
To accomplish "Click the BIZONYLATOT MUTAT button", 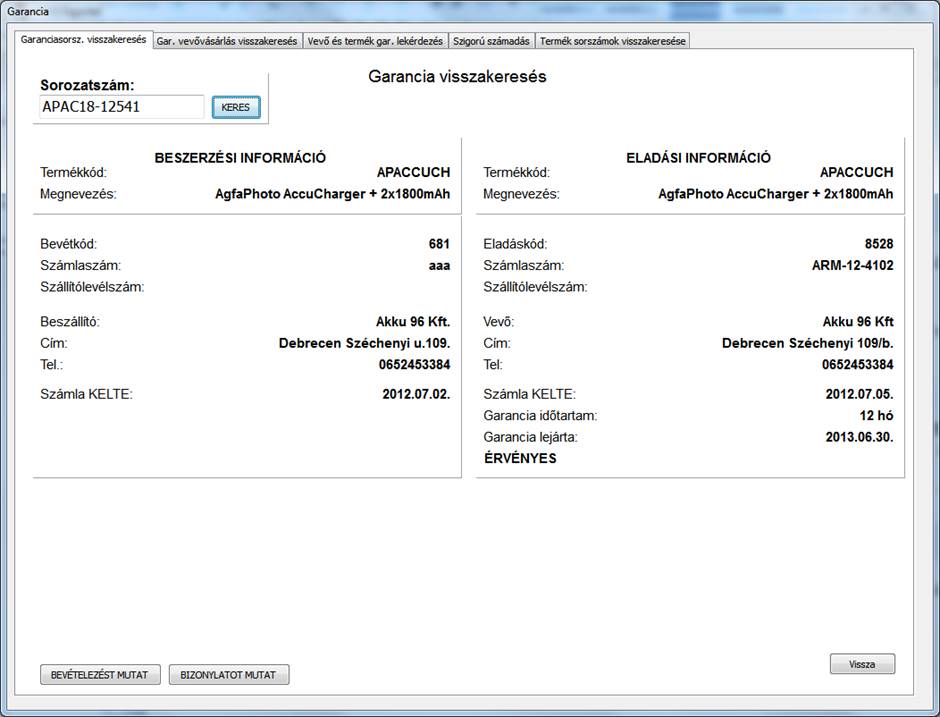I will (229, 675).
